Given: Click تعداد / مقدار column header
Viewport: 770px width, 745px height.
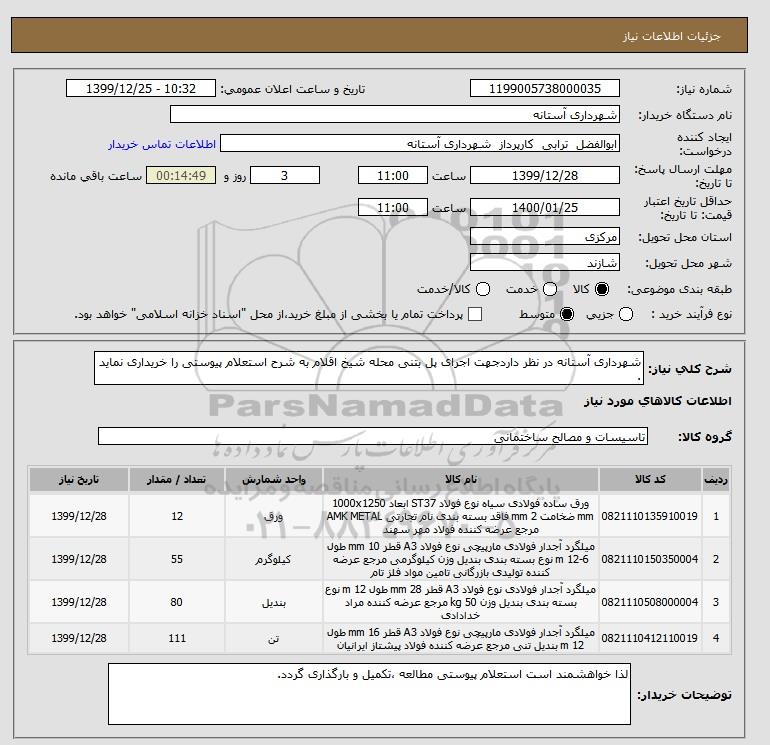Looking at the screenshot, I should pyautogui.click(x=177, y=480).
